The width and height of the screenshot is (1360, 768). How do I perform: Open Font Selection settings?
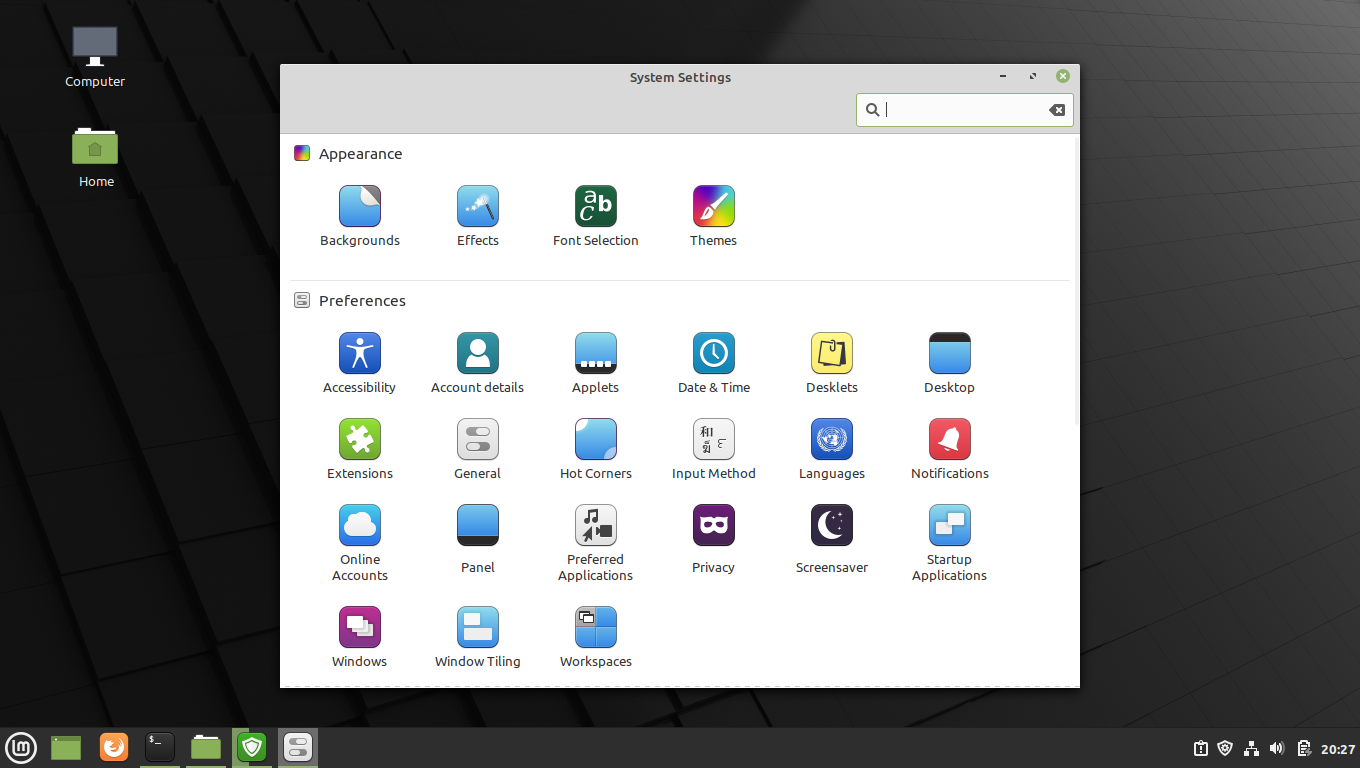coord(596,216)
